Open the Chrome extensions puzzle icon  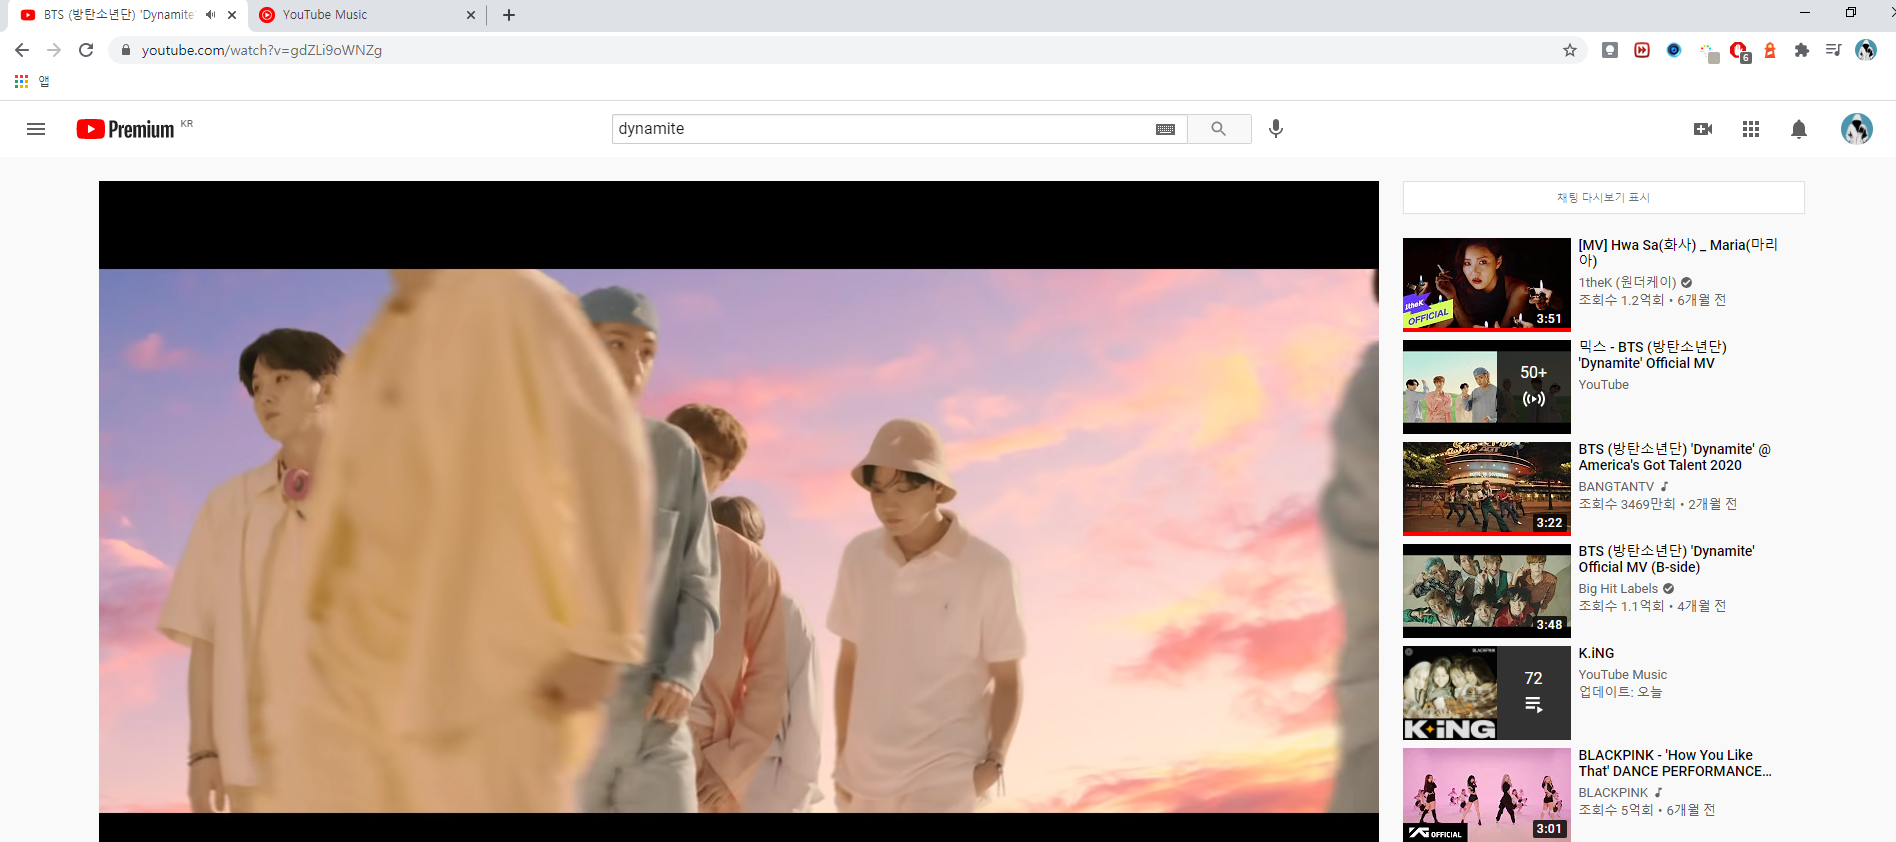(1802, 50)
